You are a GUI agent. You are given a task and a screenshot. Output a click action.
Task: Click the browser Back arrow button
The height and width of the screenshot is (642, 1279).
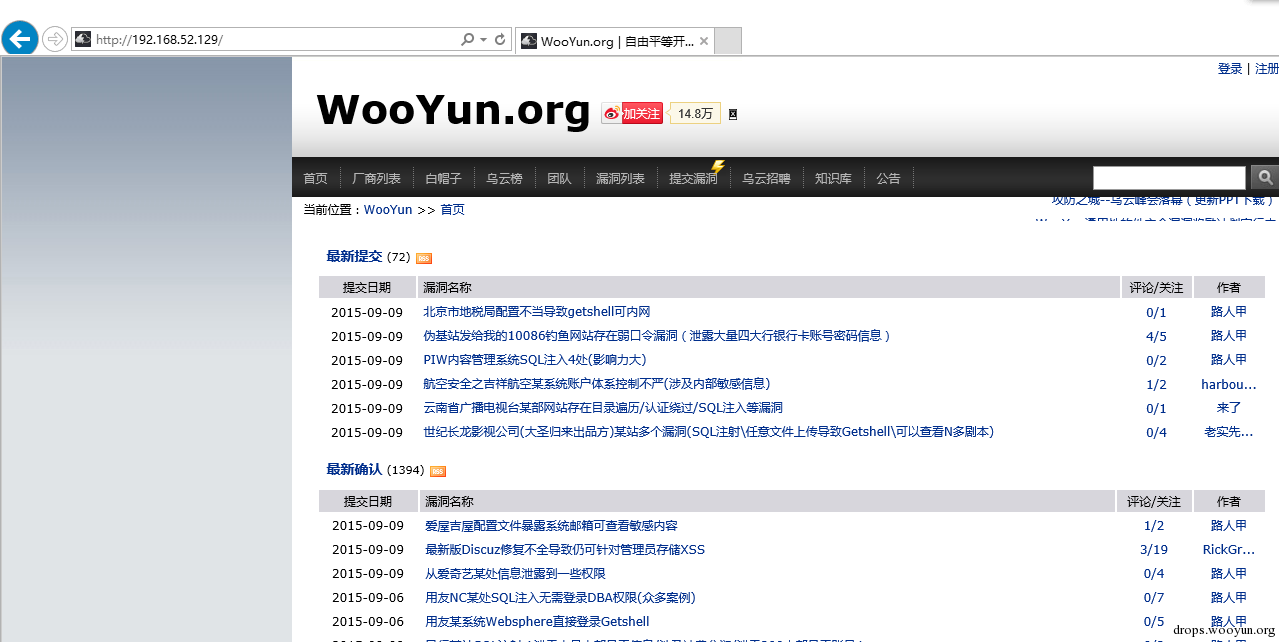click(20, 39)
